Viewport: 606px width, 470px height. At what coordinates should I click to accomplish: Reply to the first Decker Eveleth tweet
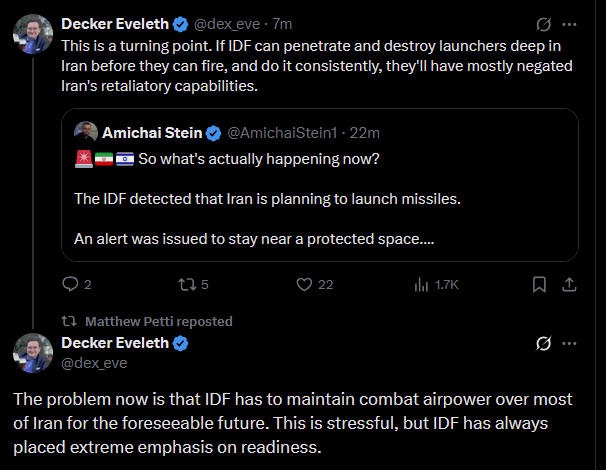pos(70,284)
